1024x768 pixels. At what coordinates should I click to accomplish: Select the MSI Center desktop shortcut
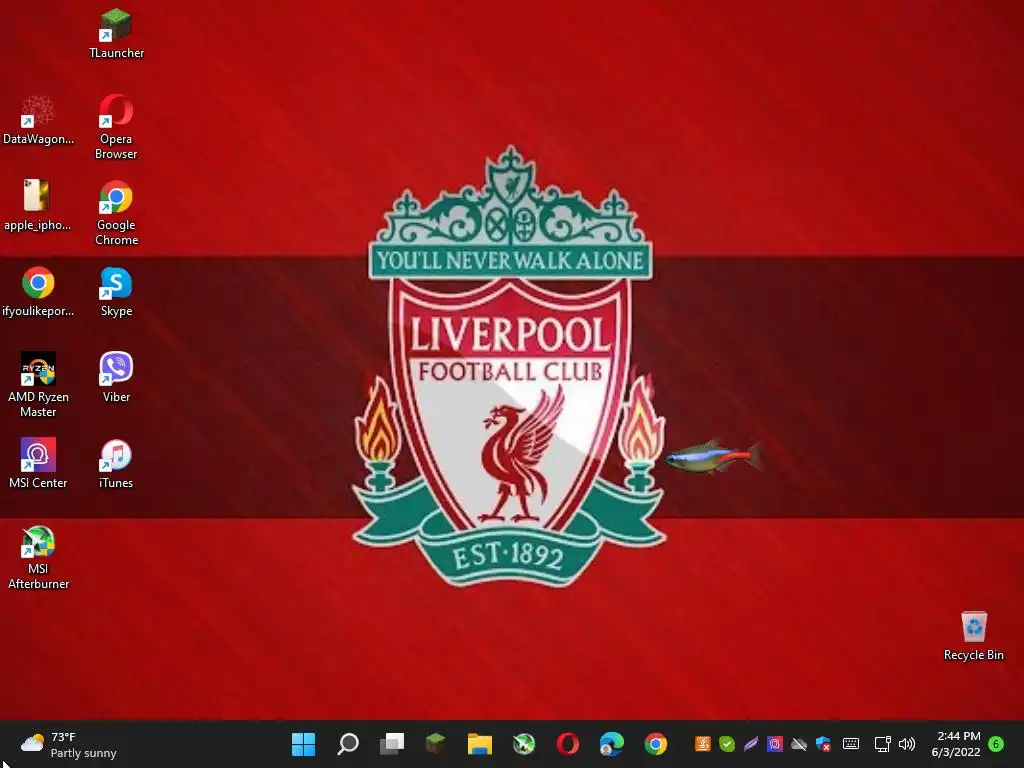coord(38,464)
